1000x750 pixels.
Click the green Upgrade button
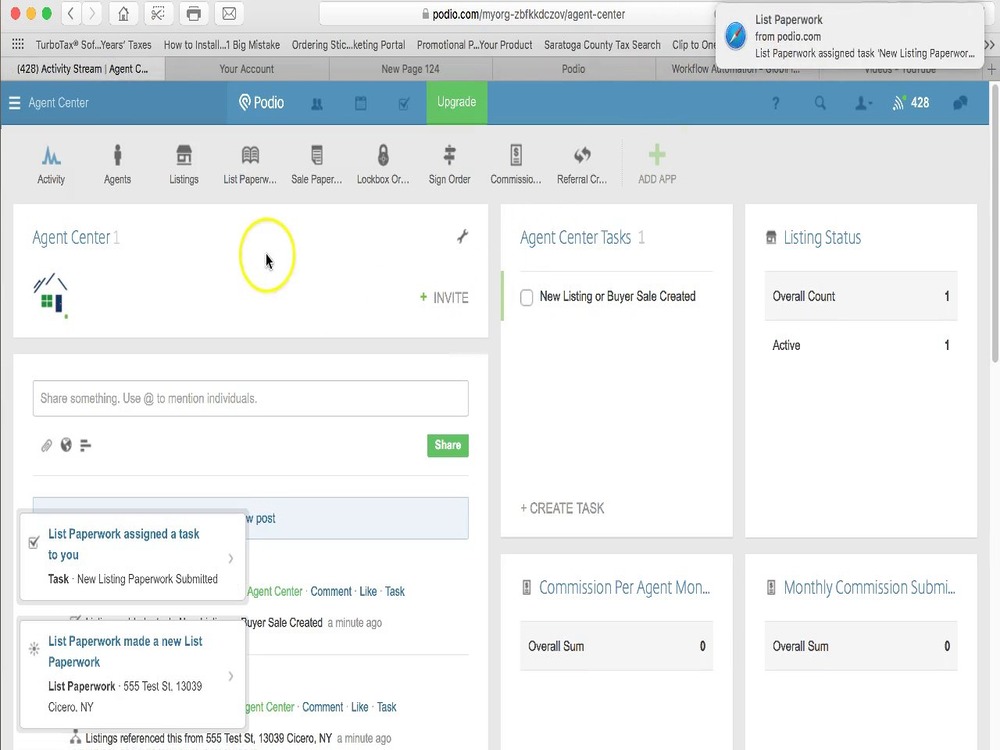[457, 102]
